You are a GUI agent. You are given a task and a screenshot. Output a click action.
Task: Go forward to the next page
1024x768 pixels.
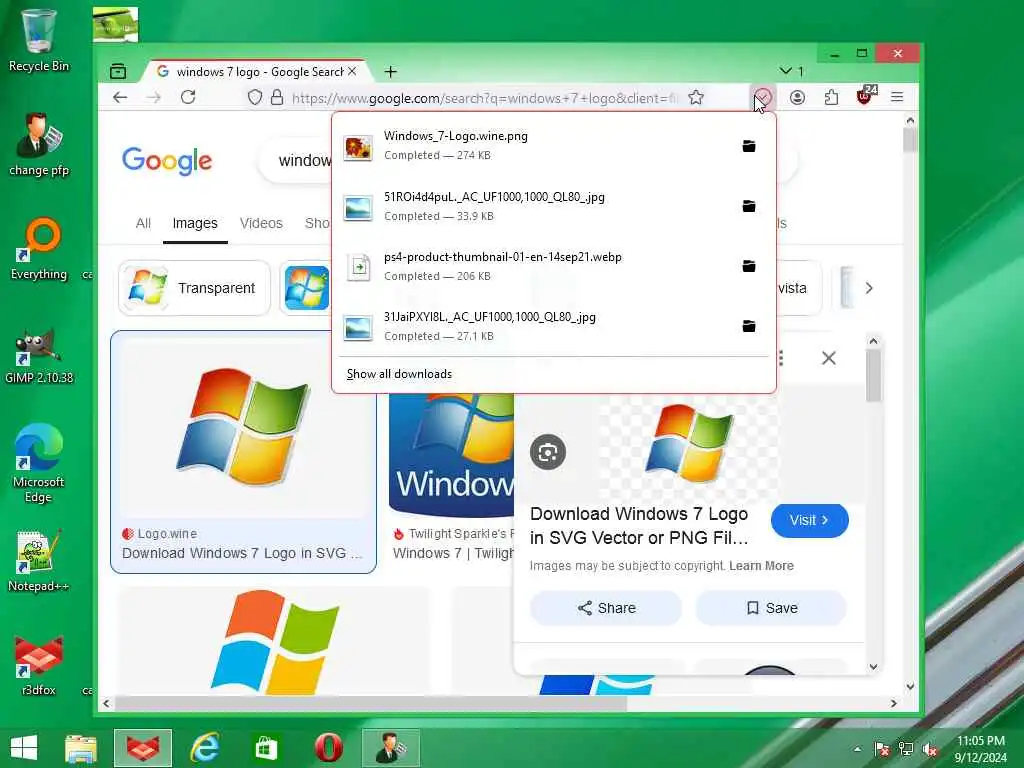(x=154, y=97)
